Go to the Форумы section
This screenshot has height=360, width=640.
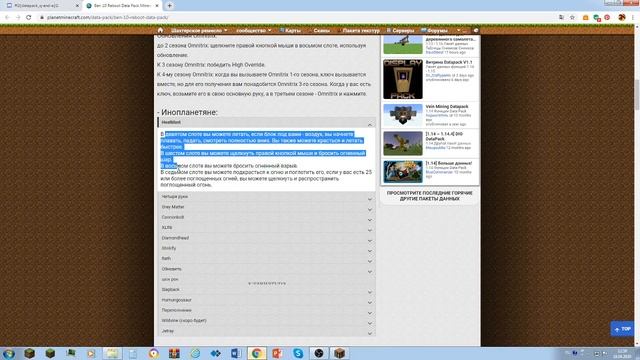click(x=434, y=30)
